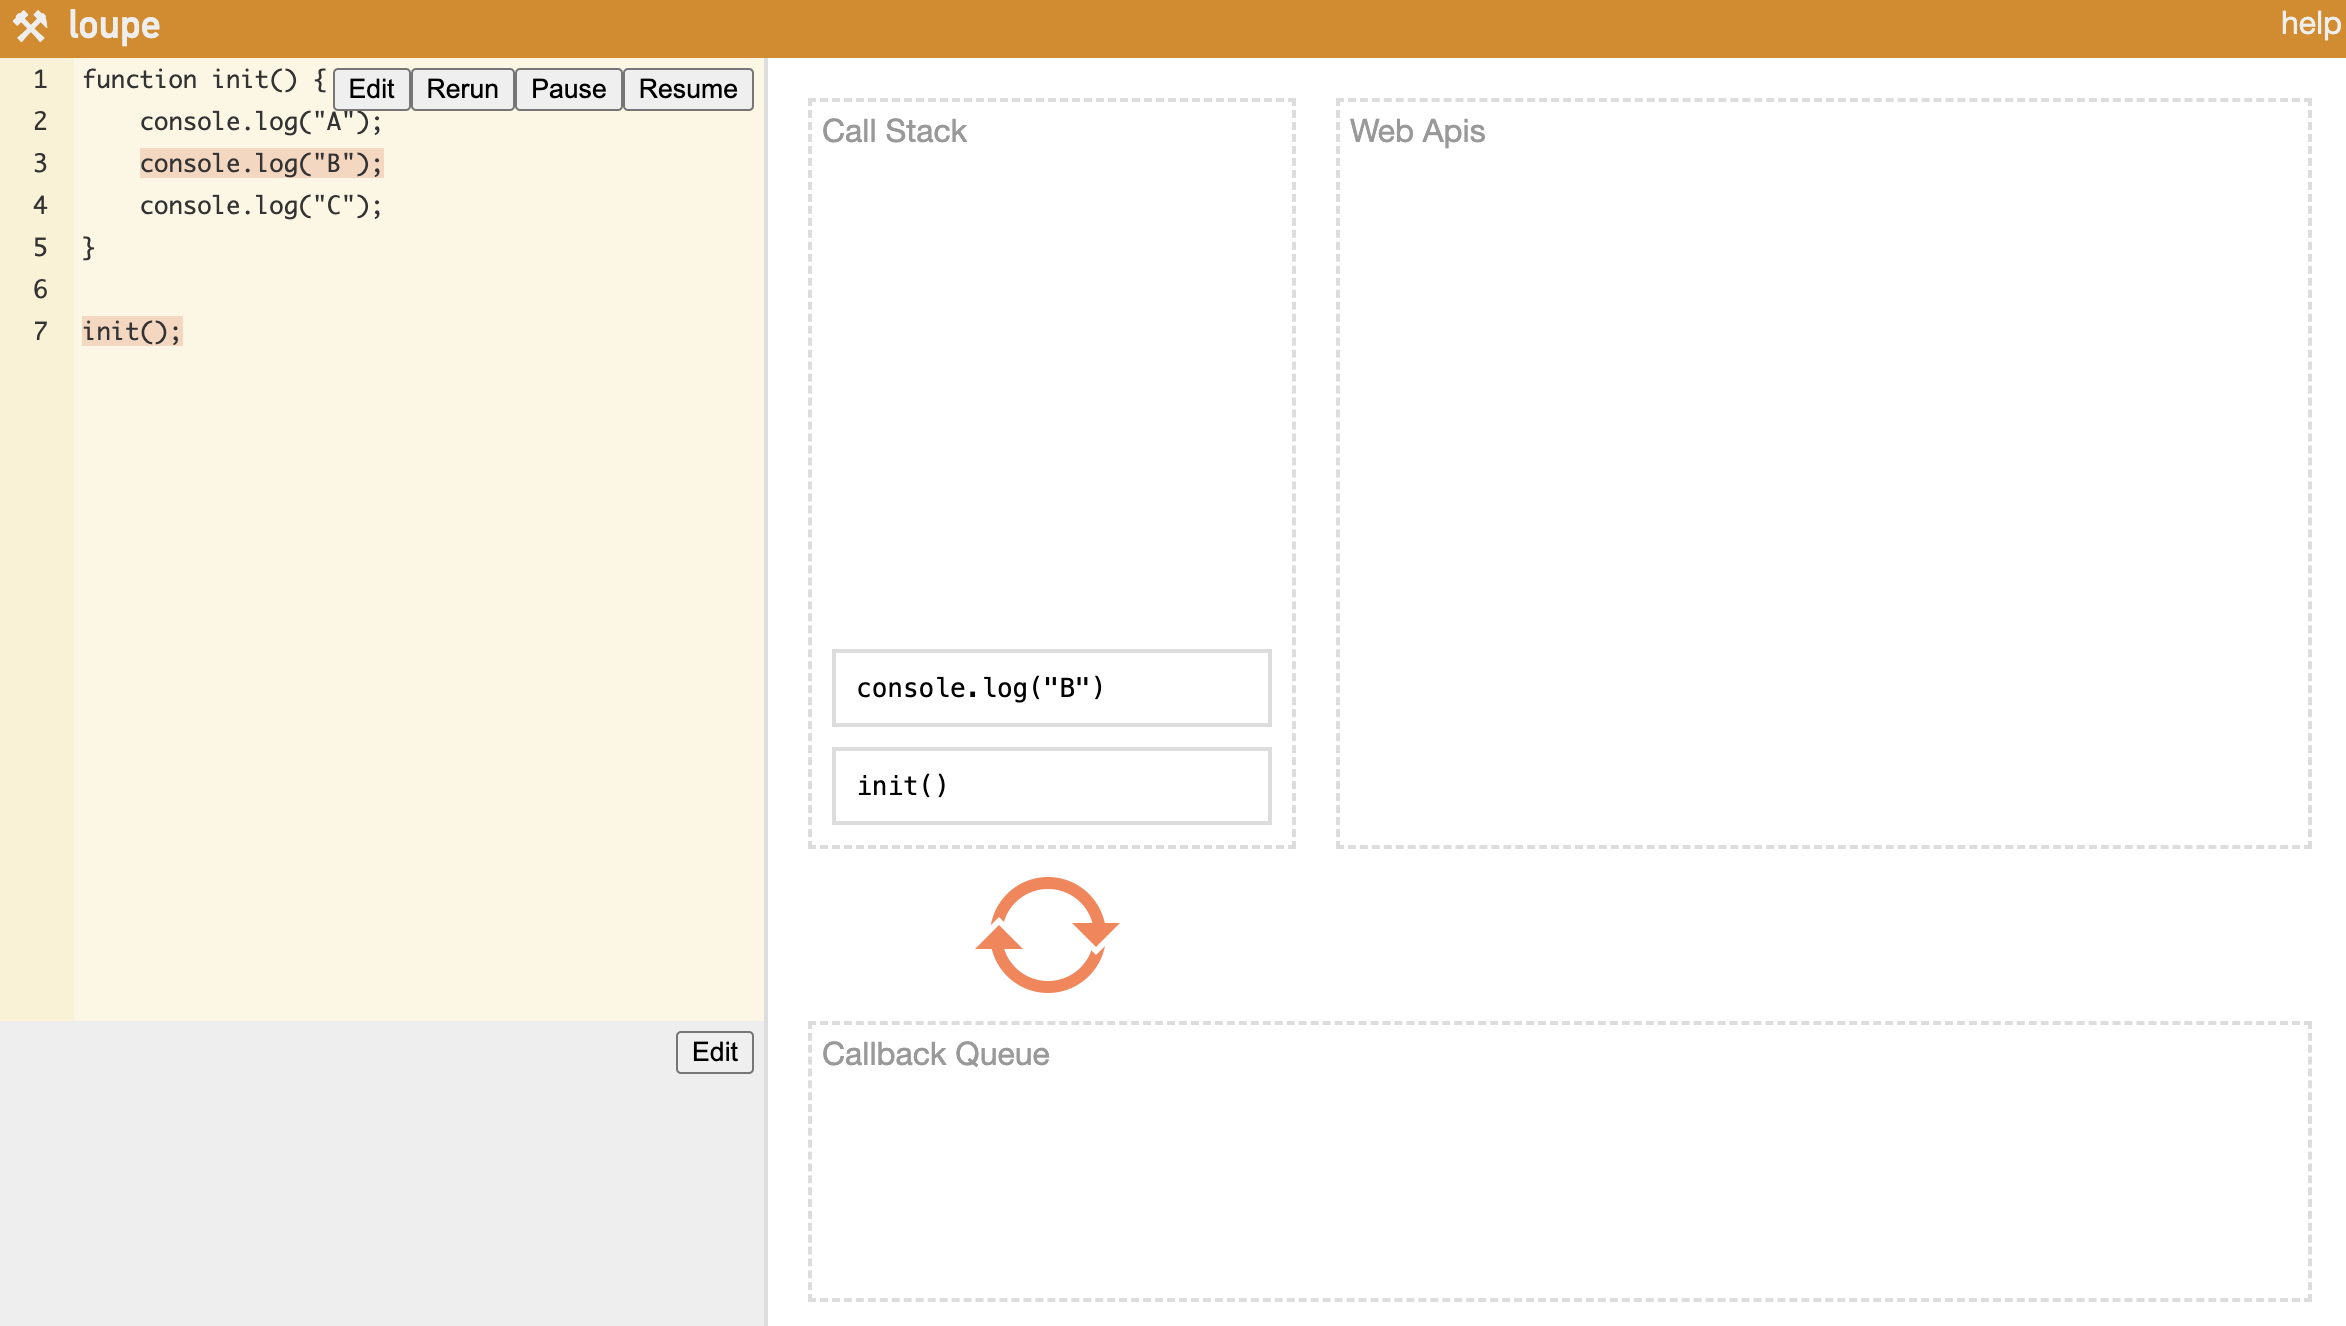Click line number 7 in the gutter
The width and height of the screenshot is (2346, 1326).
pos(40,331)
